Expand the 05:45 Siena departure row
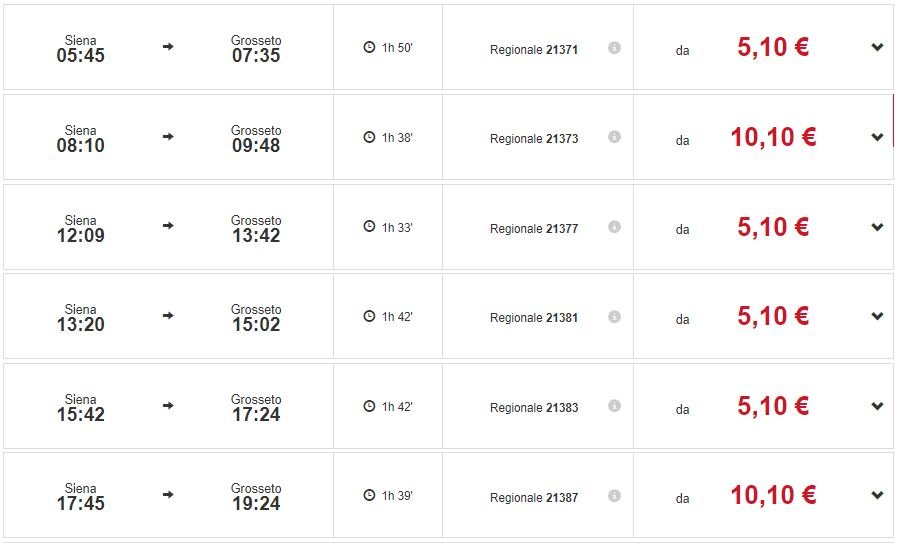This screenshot has width=898, height=543. pyautogui.click(x=877, y=47)
